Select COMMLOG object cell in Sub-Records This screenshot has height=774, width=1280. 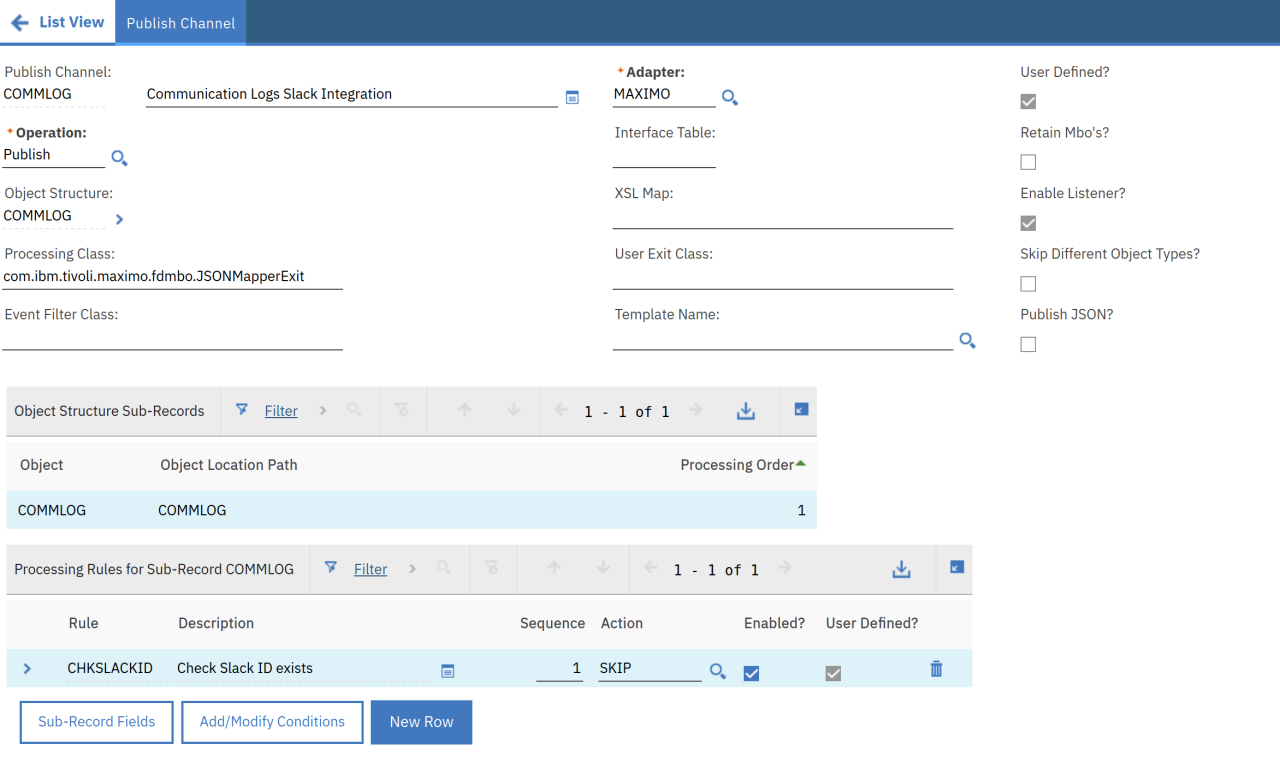coord(52,510)
